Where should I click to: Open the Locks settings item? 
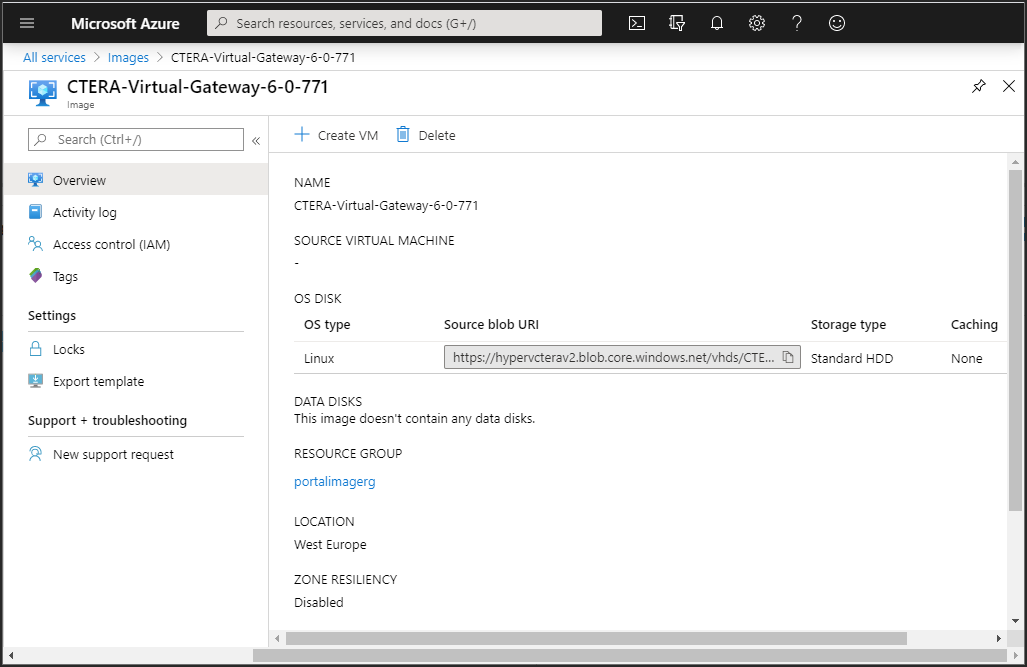pos(136,349)
